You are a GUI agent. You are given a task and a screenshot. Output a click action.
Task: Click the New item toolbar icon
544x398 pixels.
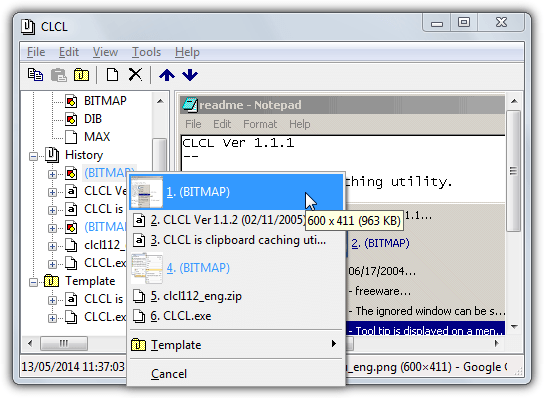point(112,75)
